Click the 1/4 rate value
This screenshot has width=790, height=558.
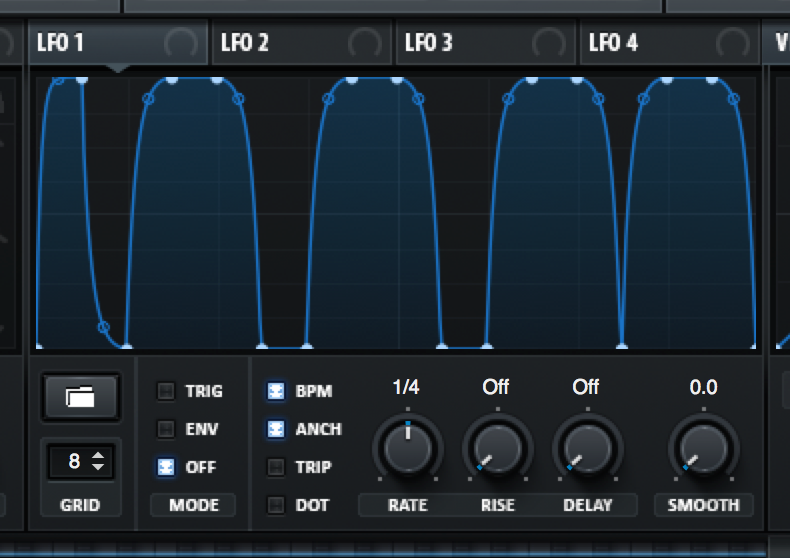406,387
